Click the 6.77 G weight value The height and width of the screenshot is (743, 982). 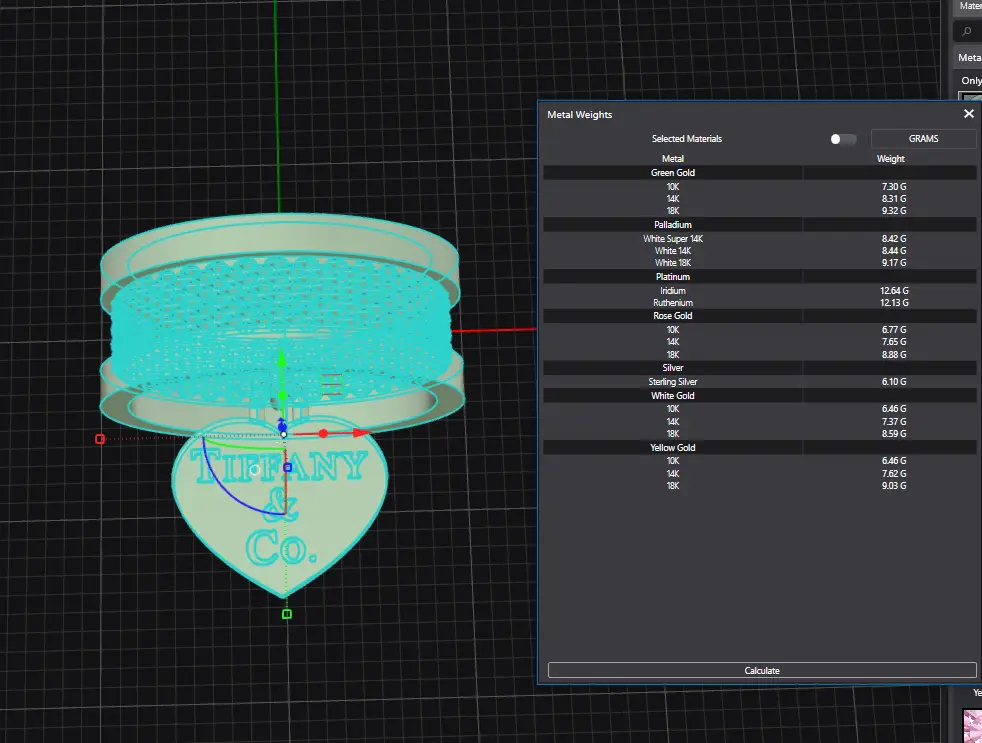(894, 330)
